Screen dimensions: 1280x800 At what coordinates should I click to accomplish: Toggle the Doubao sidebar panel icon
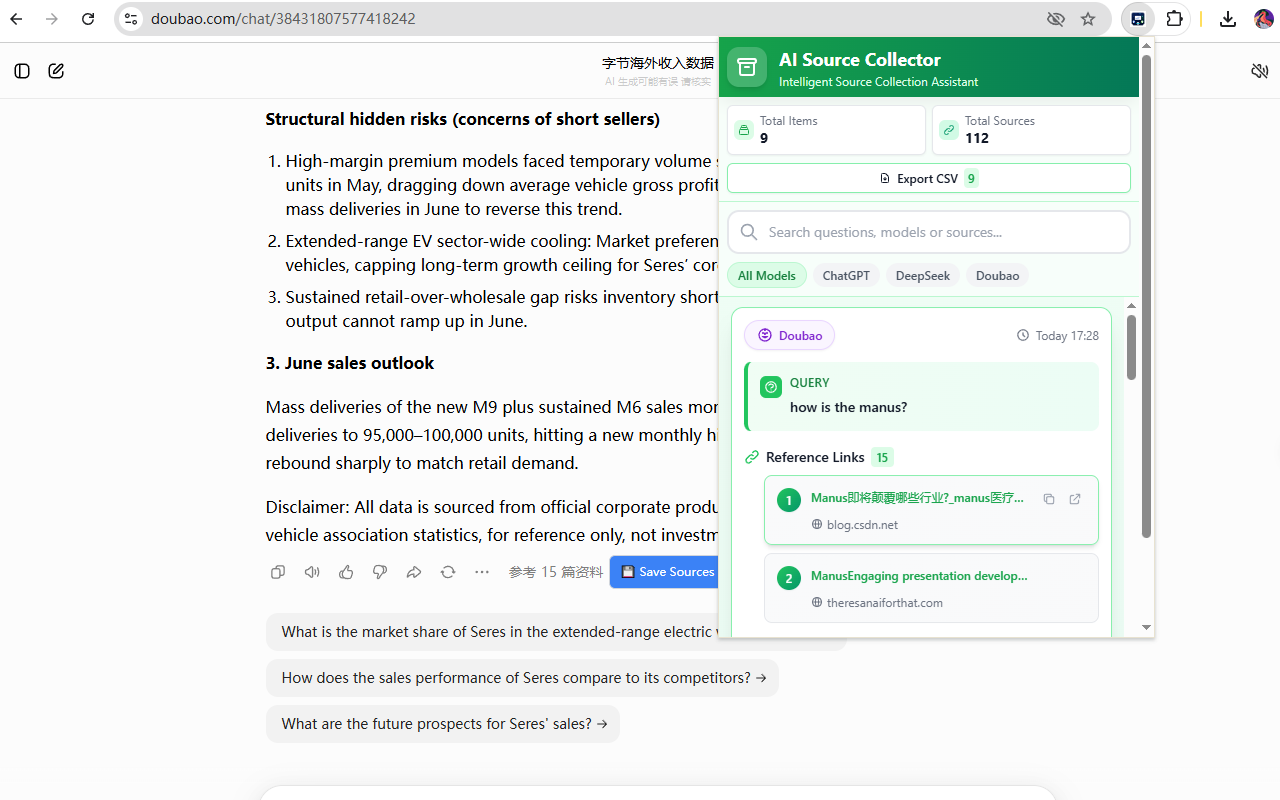coord(22,71)
